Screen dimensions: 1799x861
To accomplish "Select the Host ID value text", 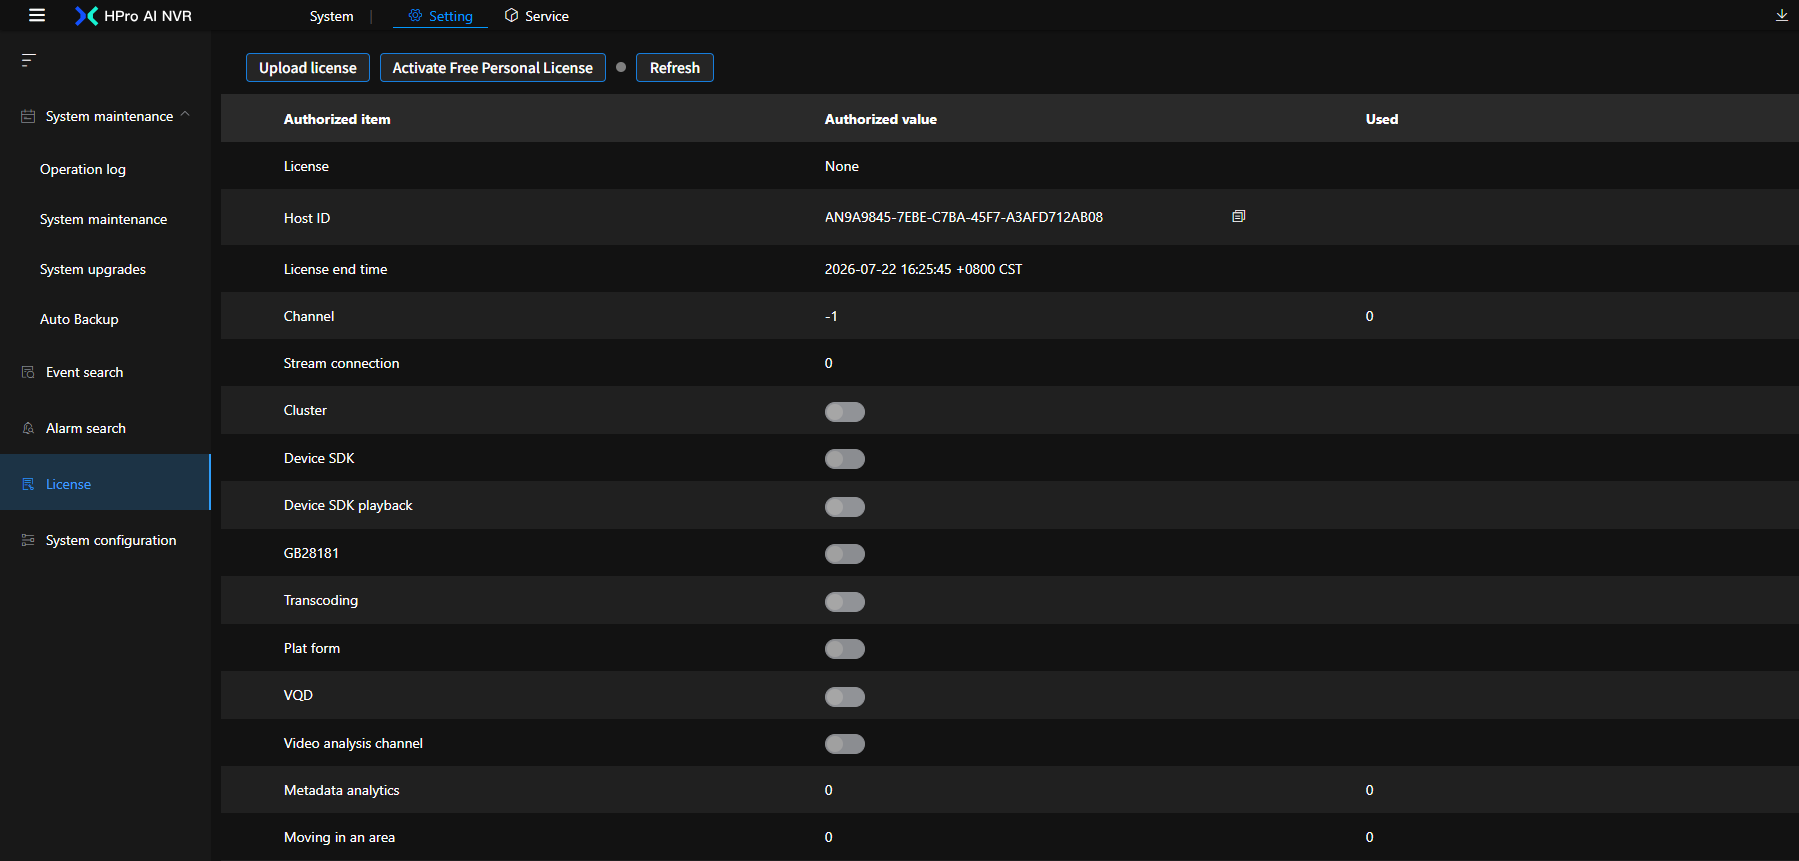I will pyautogui.click(x=964, y=217).
